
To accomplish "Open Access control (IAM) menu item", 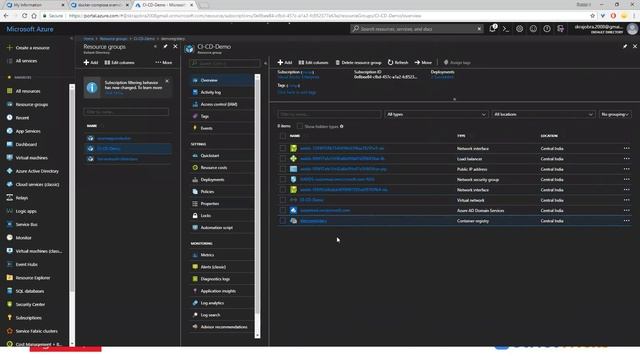I will [x=221, y=104].
